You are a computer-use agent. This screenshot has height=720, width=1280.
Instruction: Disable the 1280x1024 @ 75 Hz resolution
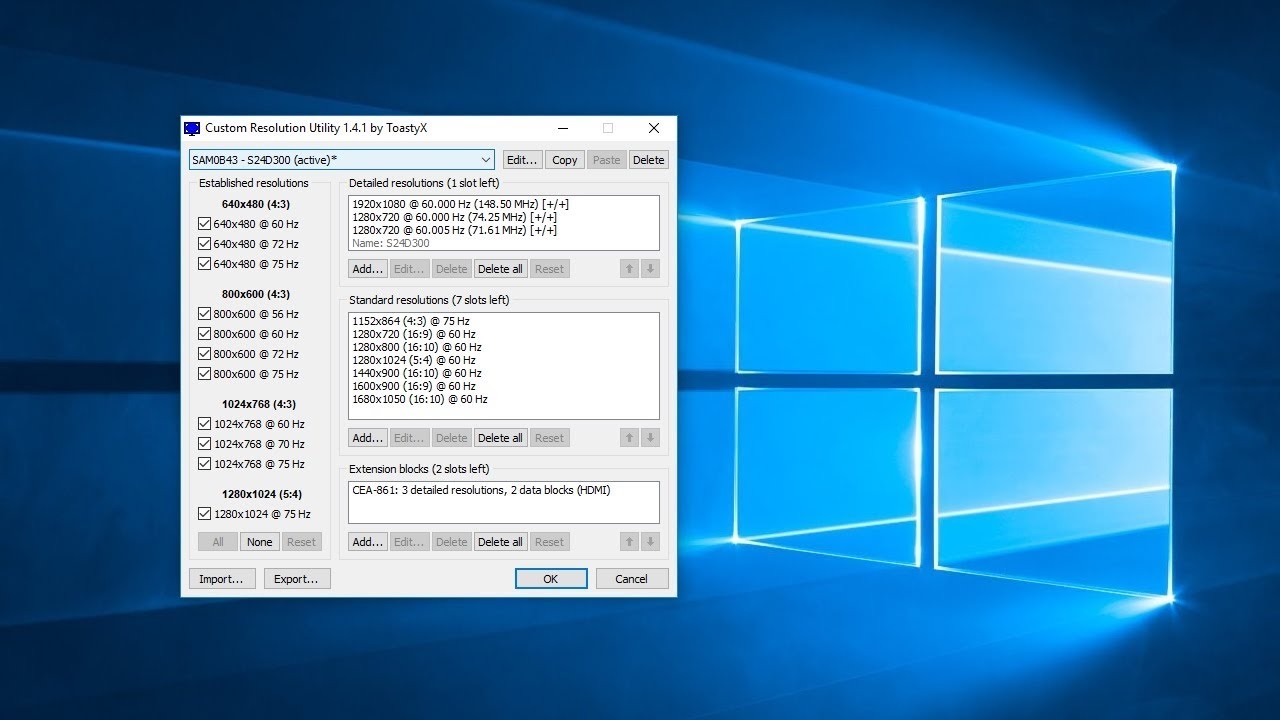(x=205, y=514)
